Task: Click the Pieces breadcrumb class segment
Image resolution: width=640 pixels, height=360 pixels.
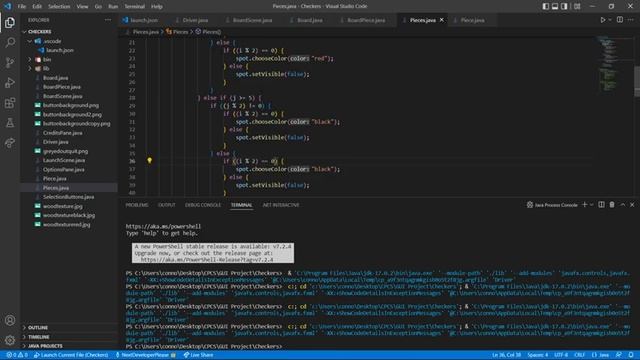Action: pyautogui.click(x=178, y=31)
